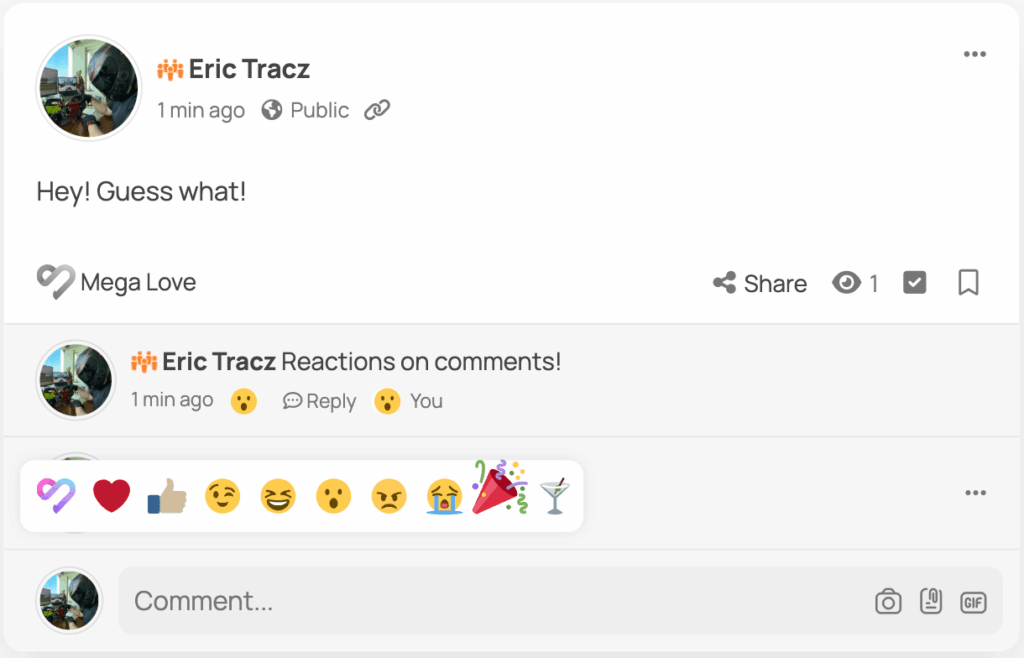Click the Share button
This screenshot has height=658, width=1024.
[x=760, y=284]
